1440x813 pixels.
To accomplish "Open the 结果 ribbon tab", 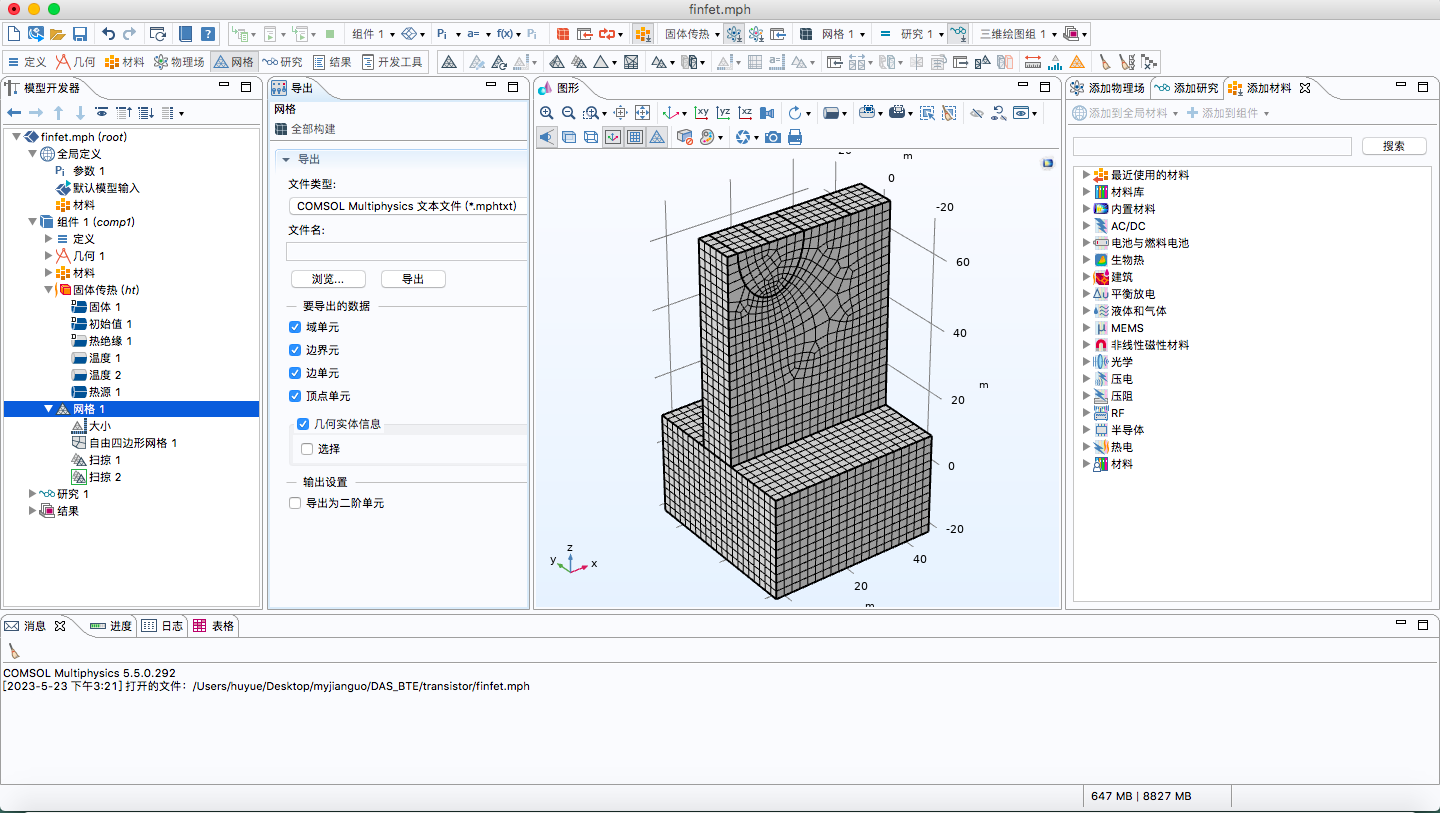I will (332, 62).
